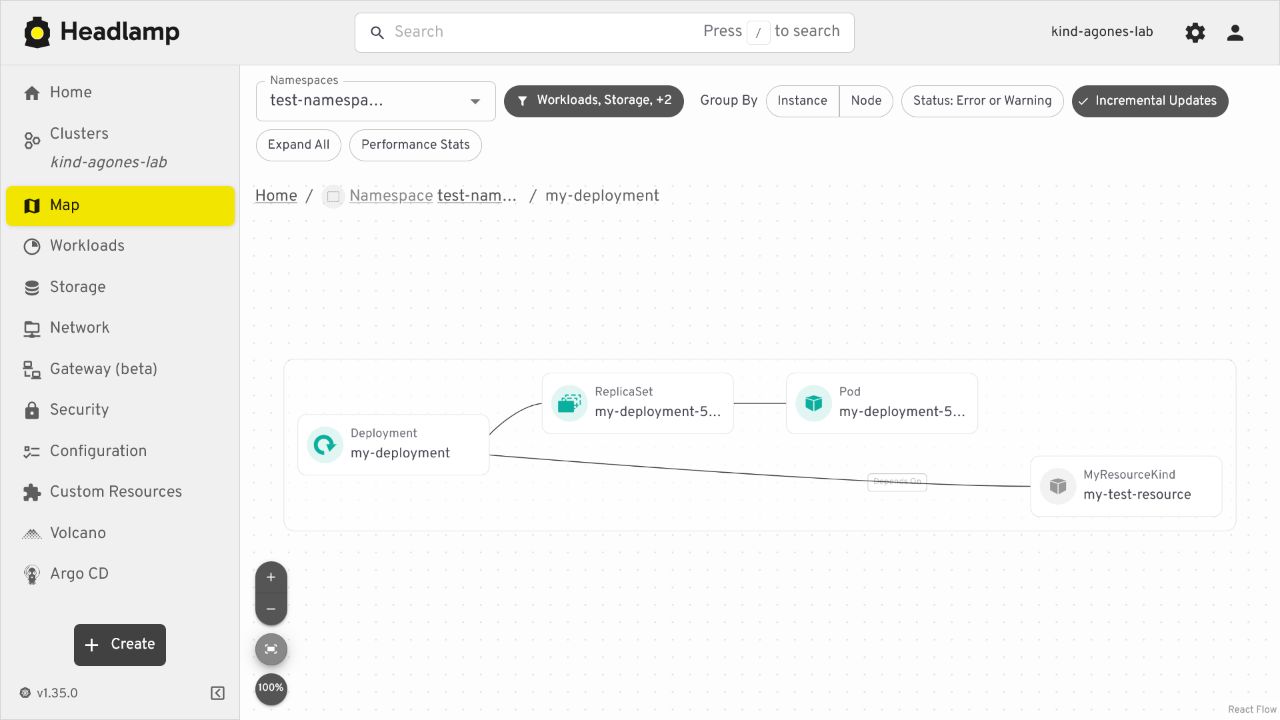Click the Expand All button

(x=299, y=145)
